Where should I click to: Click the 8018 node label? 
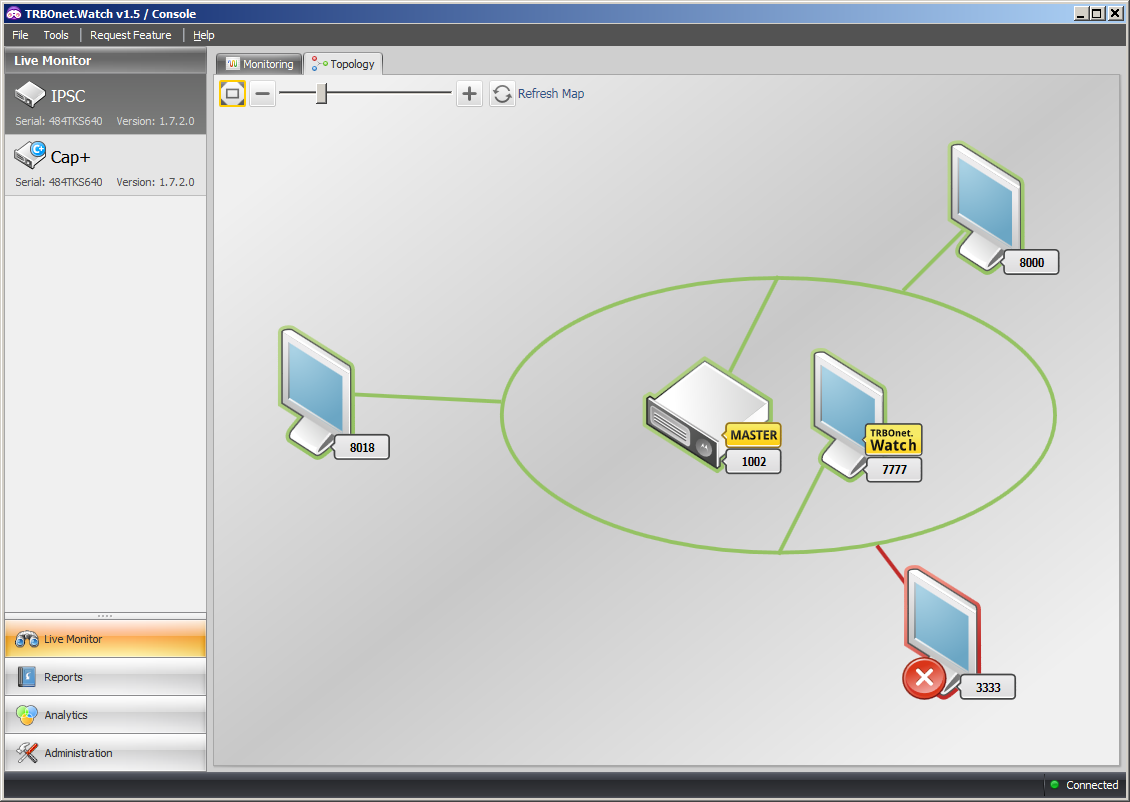(362, 447)
